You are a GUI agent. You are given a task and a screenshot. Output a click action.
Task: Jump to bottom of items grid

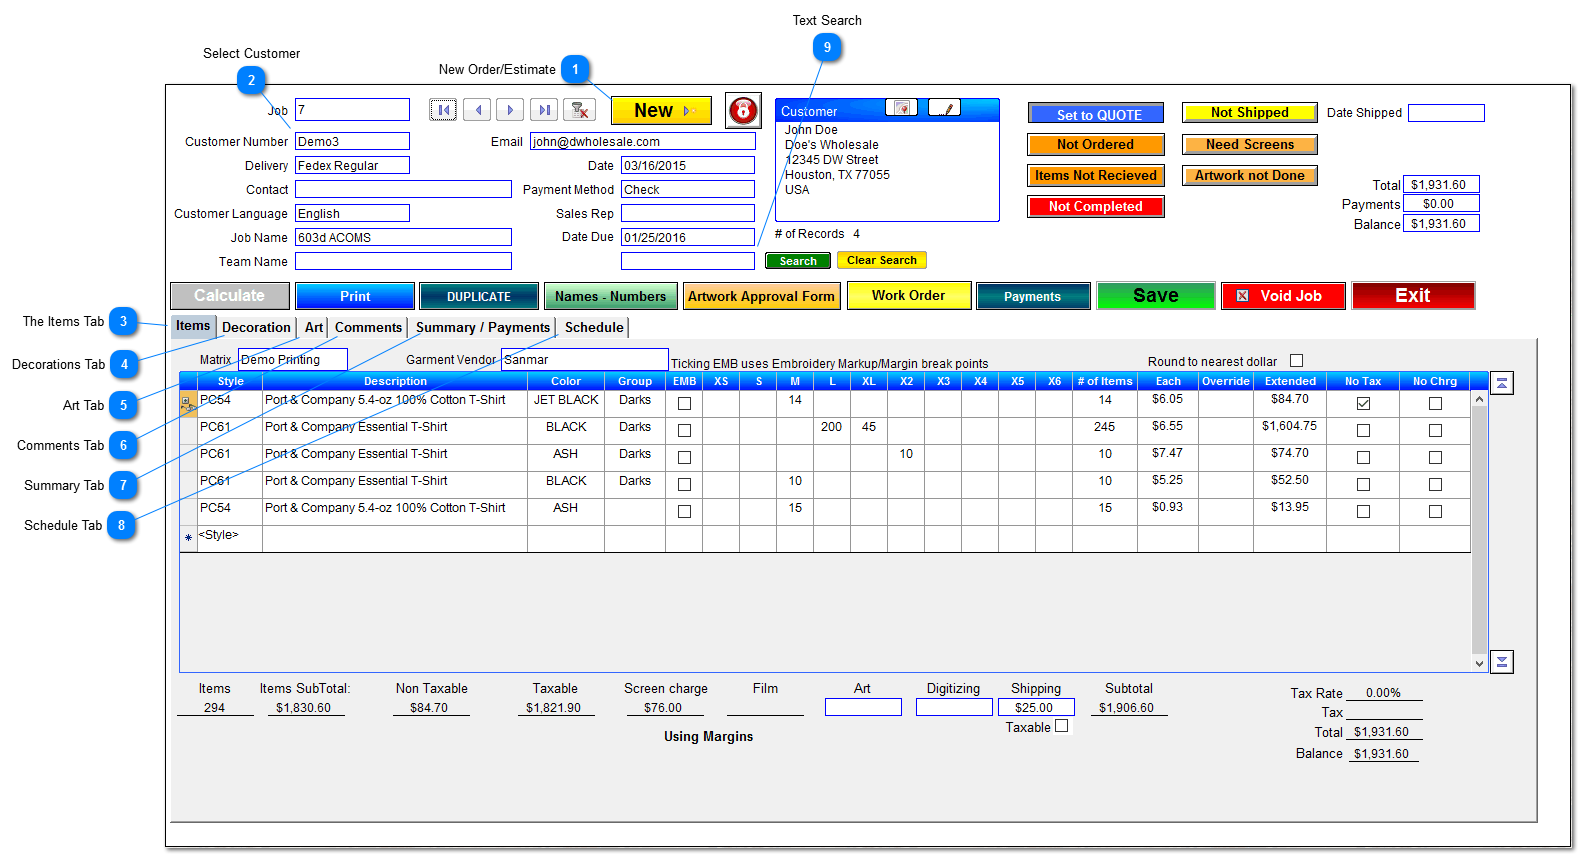[x=1501, y=662]
